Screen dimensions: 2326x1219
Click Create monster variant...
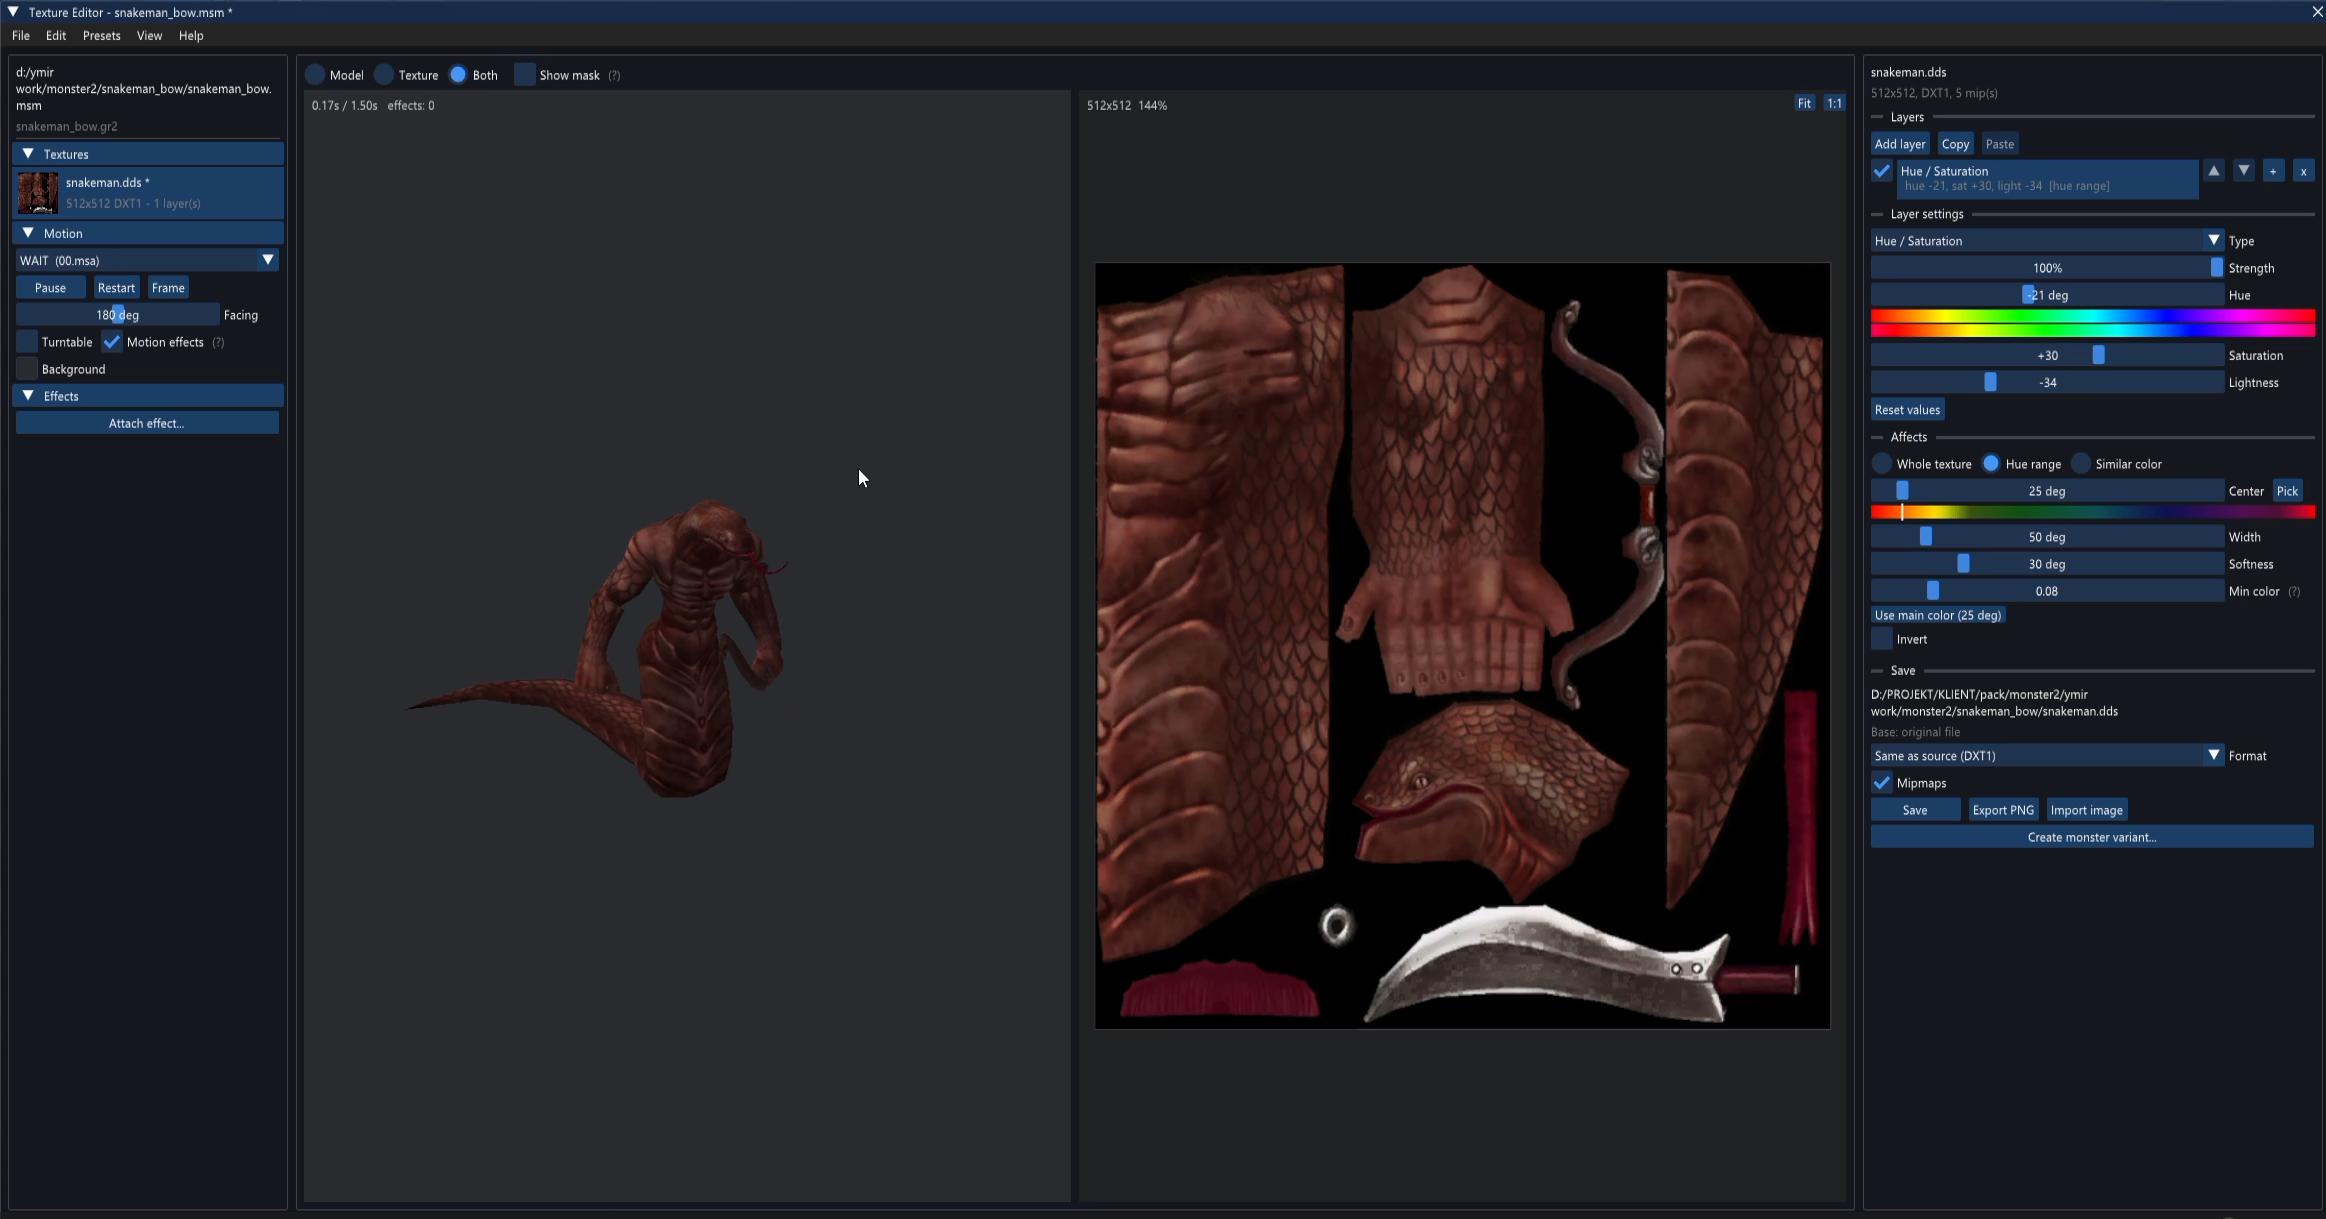(2092, 838)
